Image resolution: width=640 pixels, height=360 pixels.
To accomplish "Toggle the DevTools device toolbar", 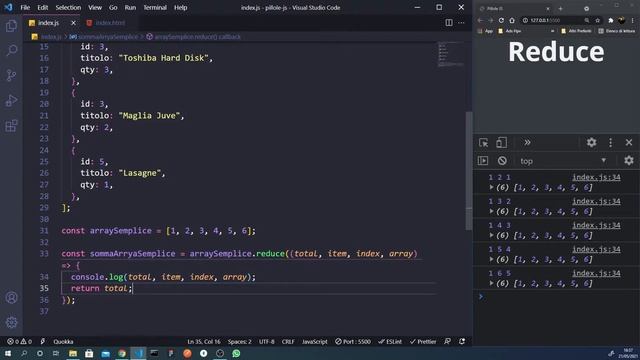I will 501,142.
